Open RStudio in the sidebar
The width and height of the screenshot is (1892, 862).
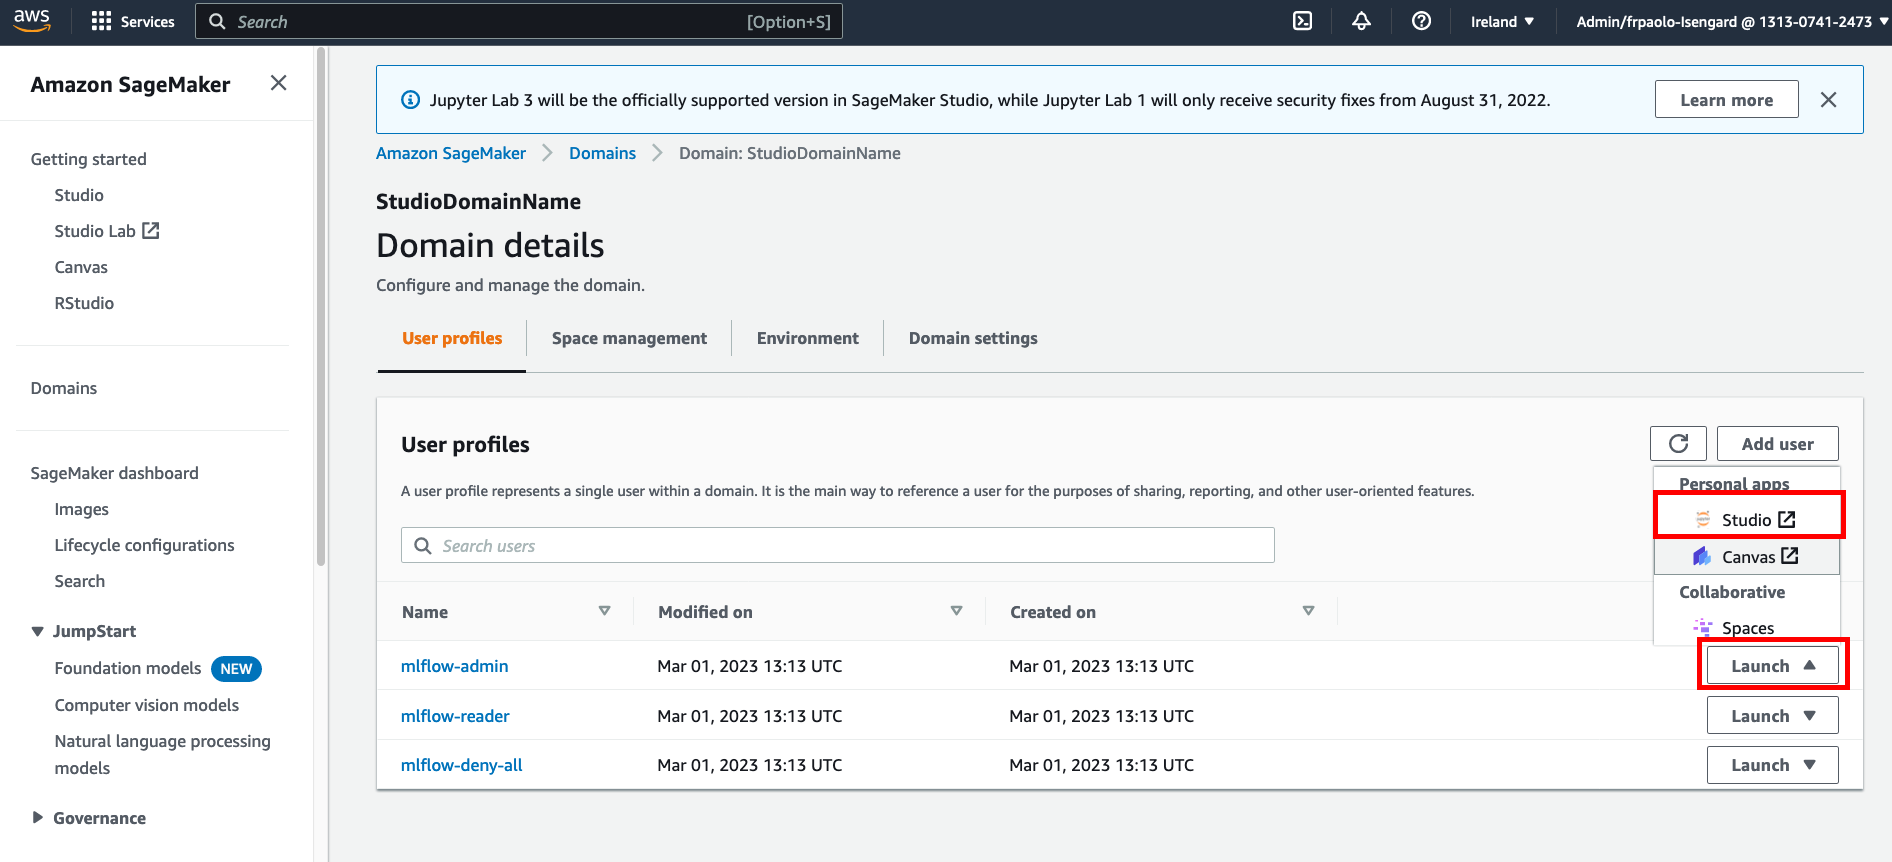(84, 303)
